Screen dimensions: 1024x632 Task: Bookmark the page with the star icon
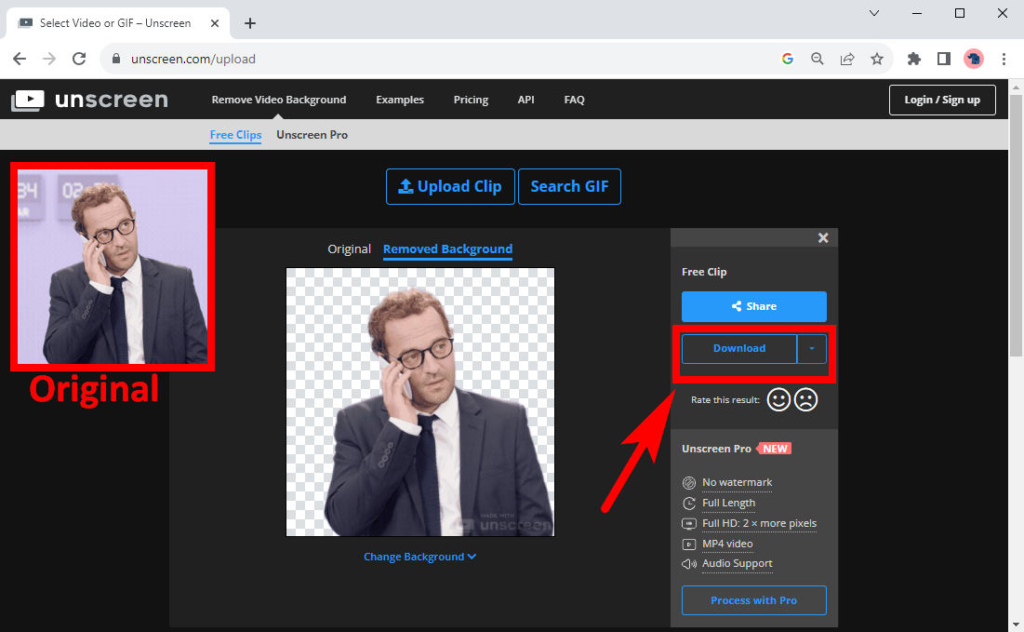click(x=877, y=59)
